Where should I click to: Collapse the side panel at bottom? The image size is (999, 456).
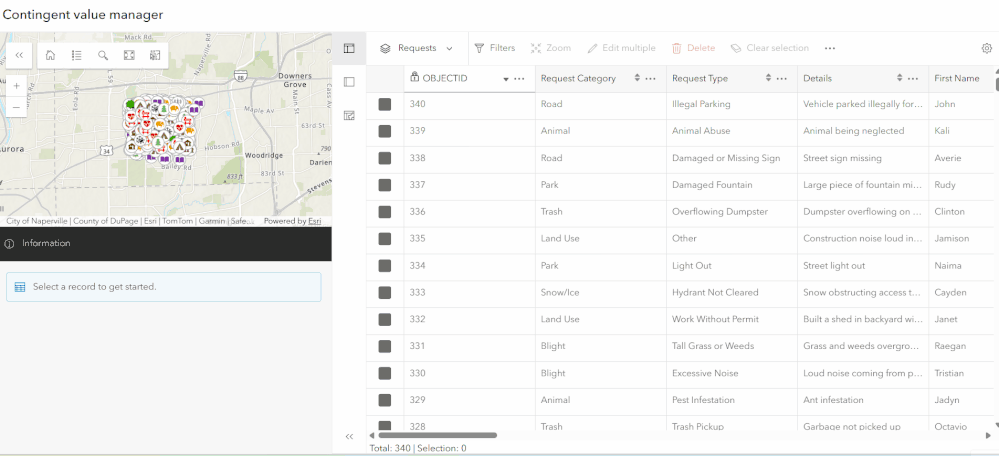pyautogui.click(x=349, y=436)
